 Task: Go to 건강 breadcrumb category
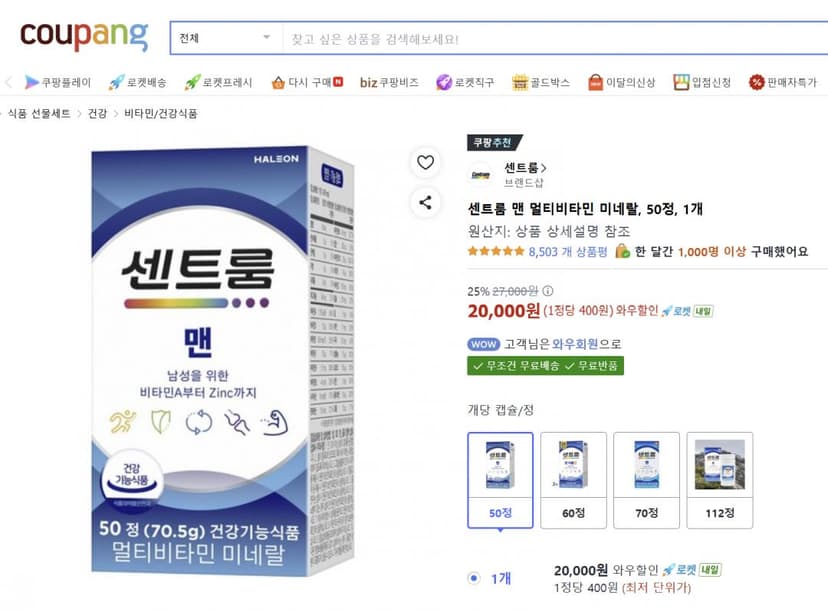(97, 114)
